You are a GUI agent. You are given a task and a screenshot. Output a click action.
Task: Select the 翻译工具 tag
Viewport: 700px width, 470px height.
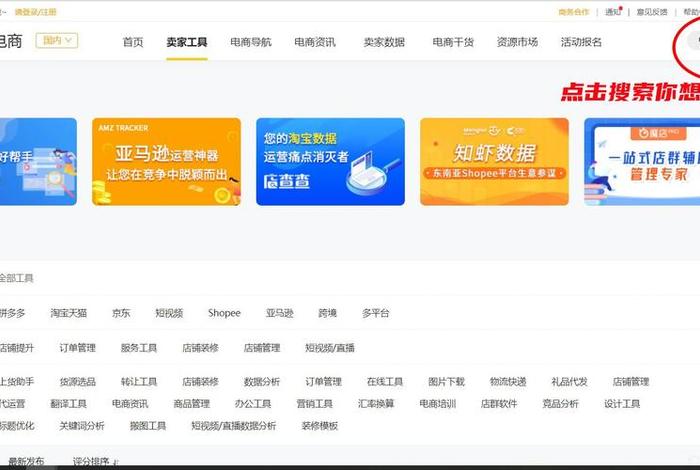pyautogui.click(x=68, y=403)
